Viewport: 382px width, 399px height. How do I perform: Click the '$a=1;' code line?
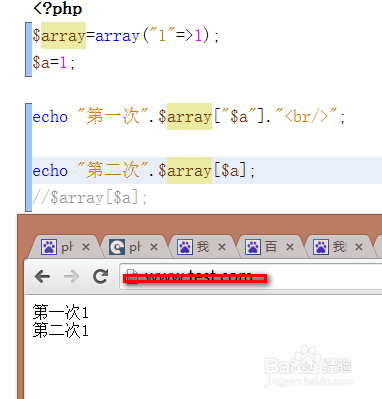tap(54, 62)
